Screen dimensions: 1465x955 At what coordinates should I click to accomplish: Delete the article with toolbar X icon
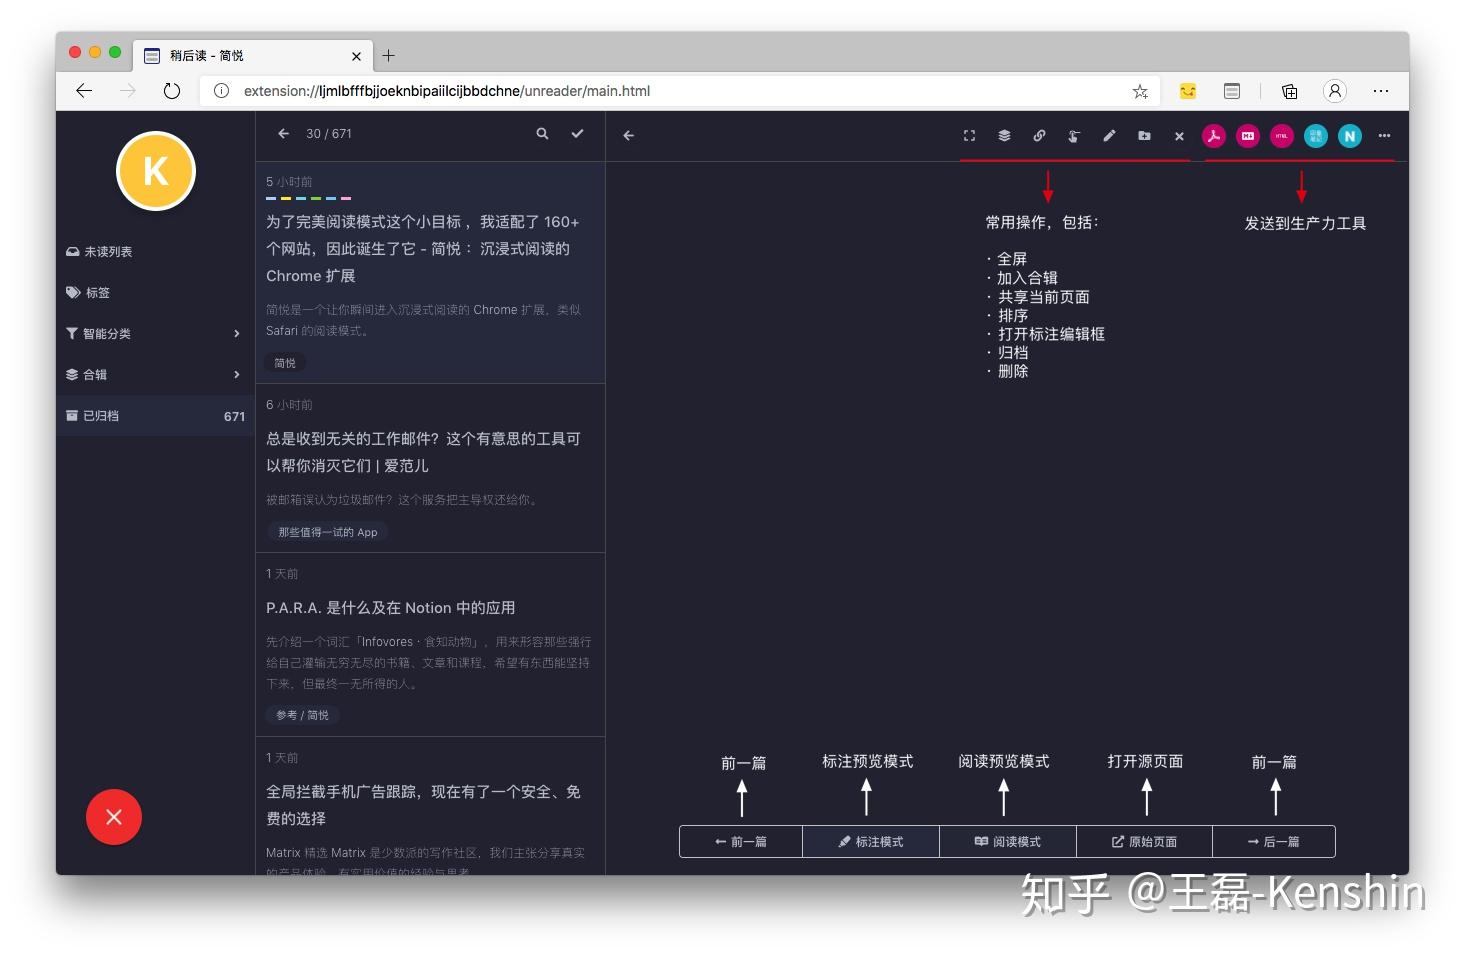coord(1179,136)
